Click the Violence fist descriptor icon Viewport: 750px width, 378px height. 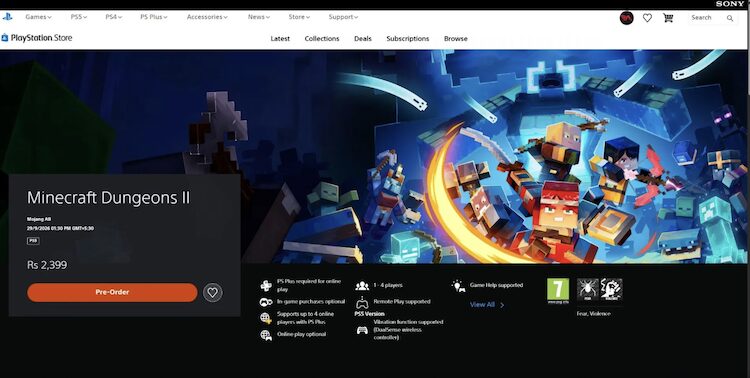coord(611,289)
